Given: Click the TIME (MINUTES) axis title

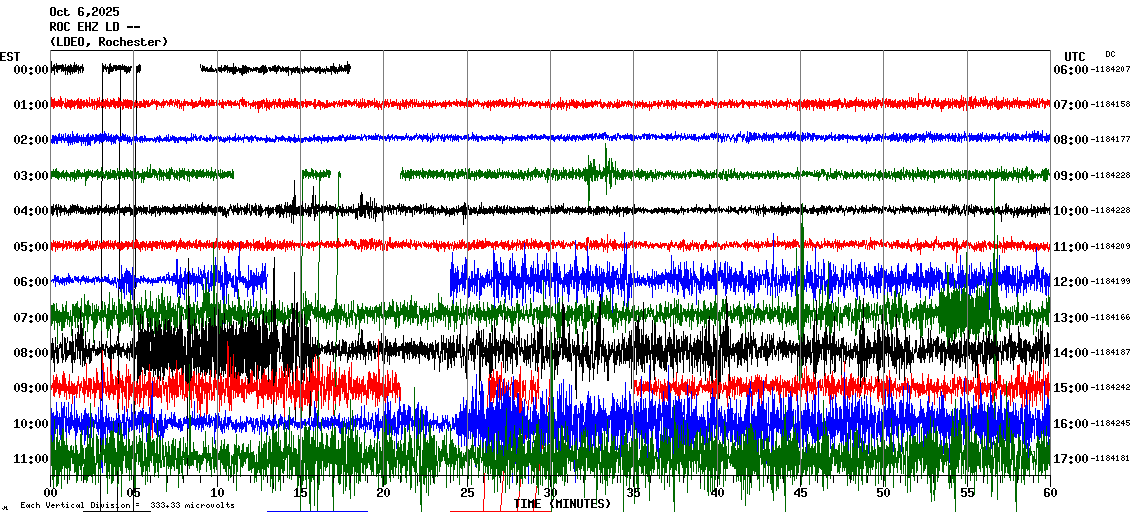Looking at the screenshot, I should click(x=562, y=504).
